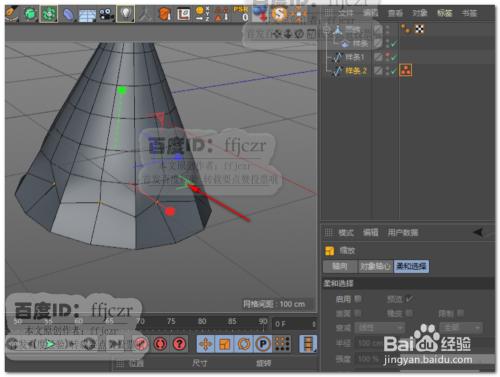The width and height of the screenshot is (500, 377).
Task: Open the 模式 menu in attributes panel
Action: pyautogui.click(x=346, y=232)
